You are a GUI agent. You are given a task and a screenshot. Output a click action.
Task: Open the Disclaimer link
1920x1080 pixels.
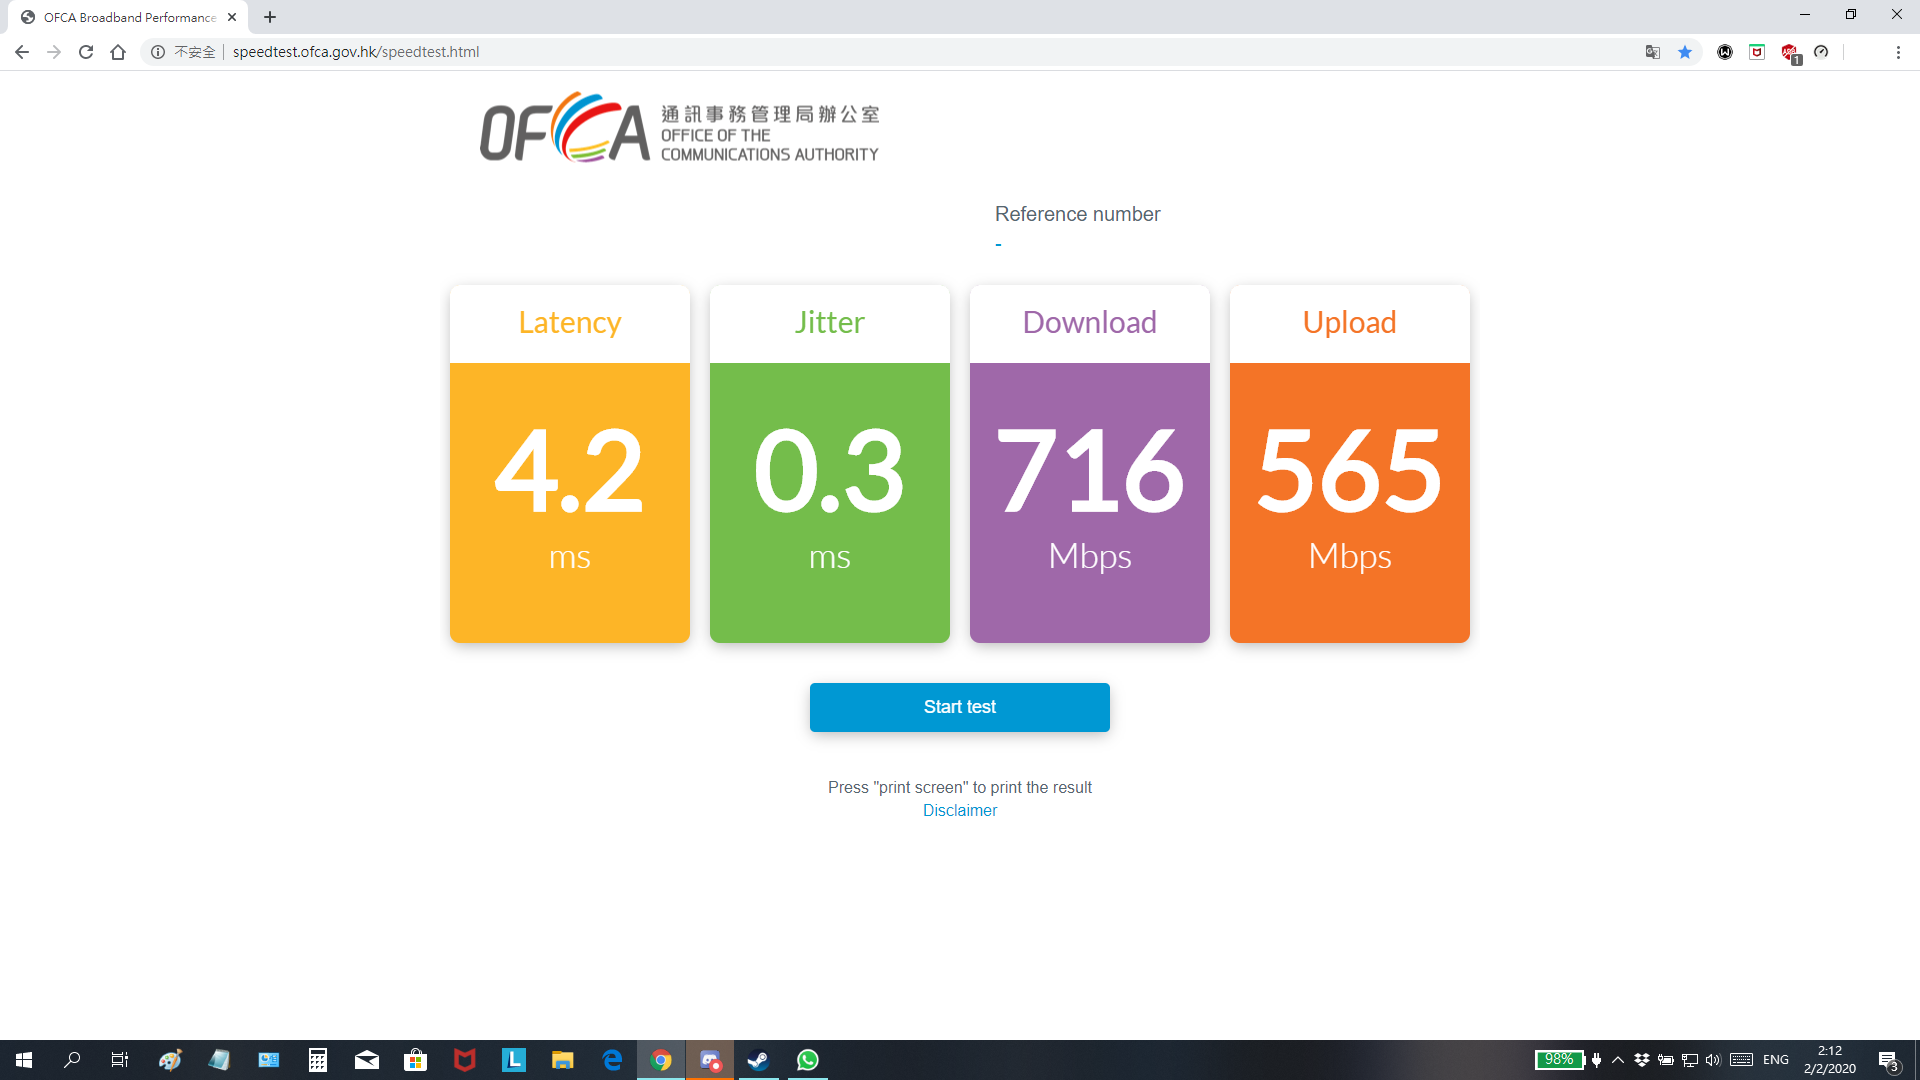[959, 811]
